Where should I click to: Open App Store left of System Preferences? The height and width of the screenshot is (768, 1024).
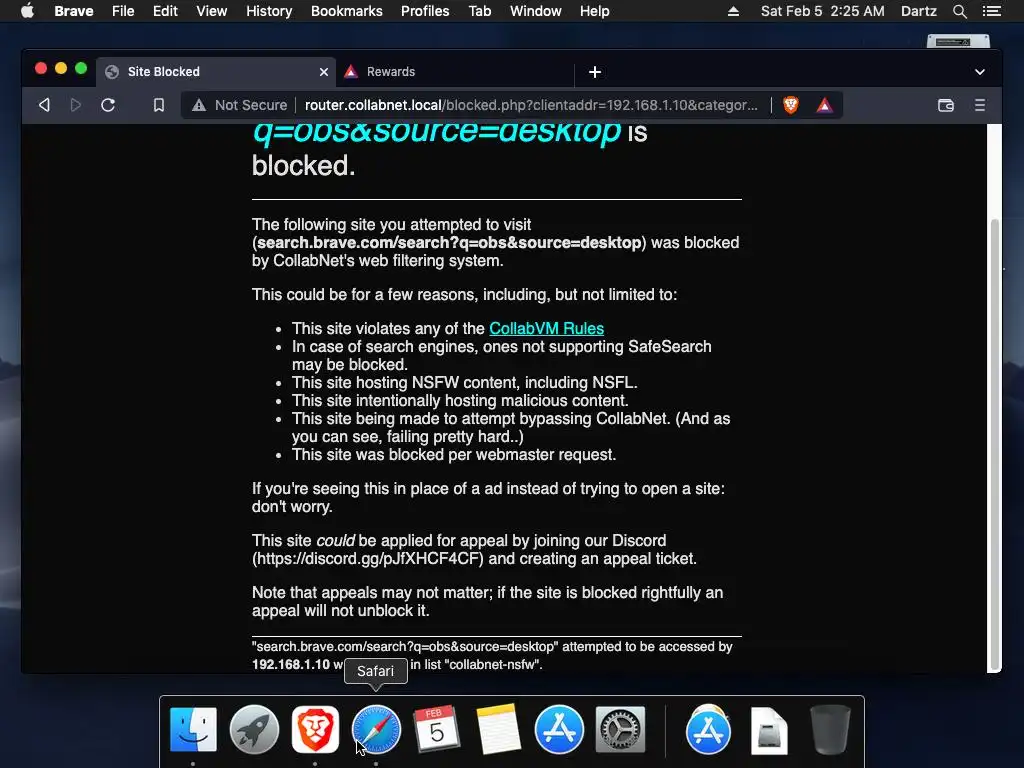coord(559,729)
